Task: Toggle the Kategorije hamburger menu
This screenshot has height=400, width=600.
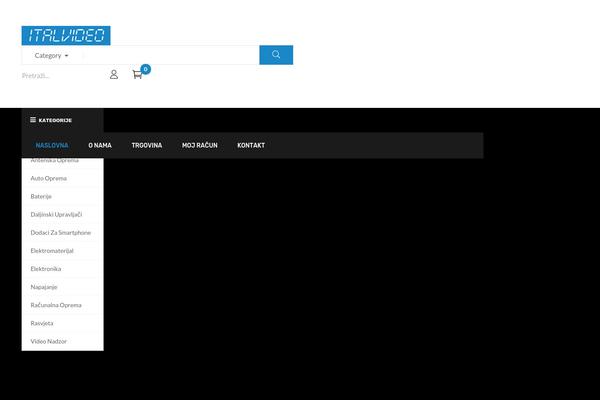Action: click(x=51, y=120)
